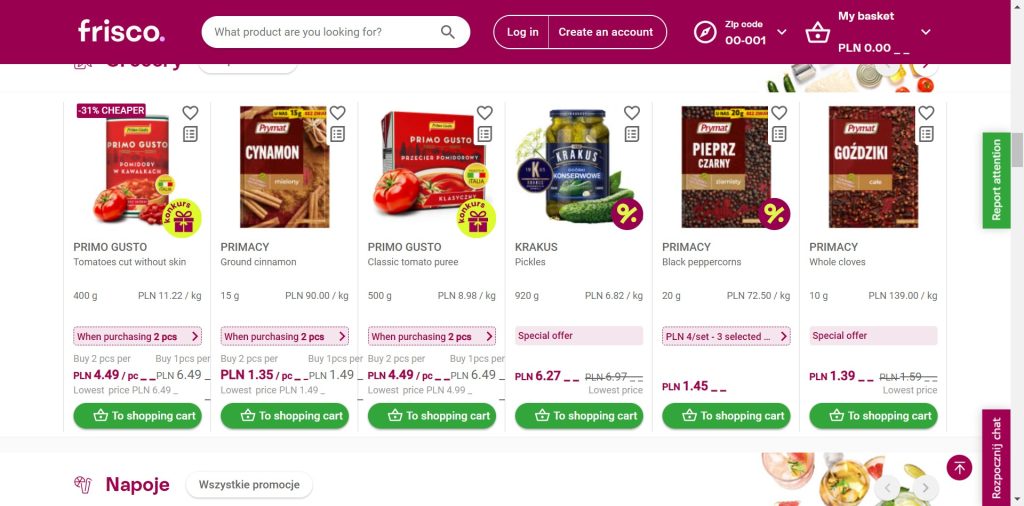1024x506 pixels.
Task: Click the Log in button
Action: coord(522,32)
